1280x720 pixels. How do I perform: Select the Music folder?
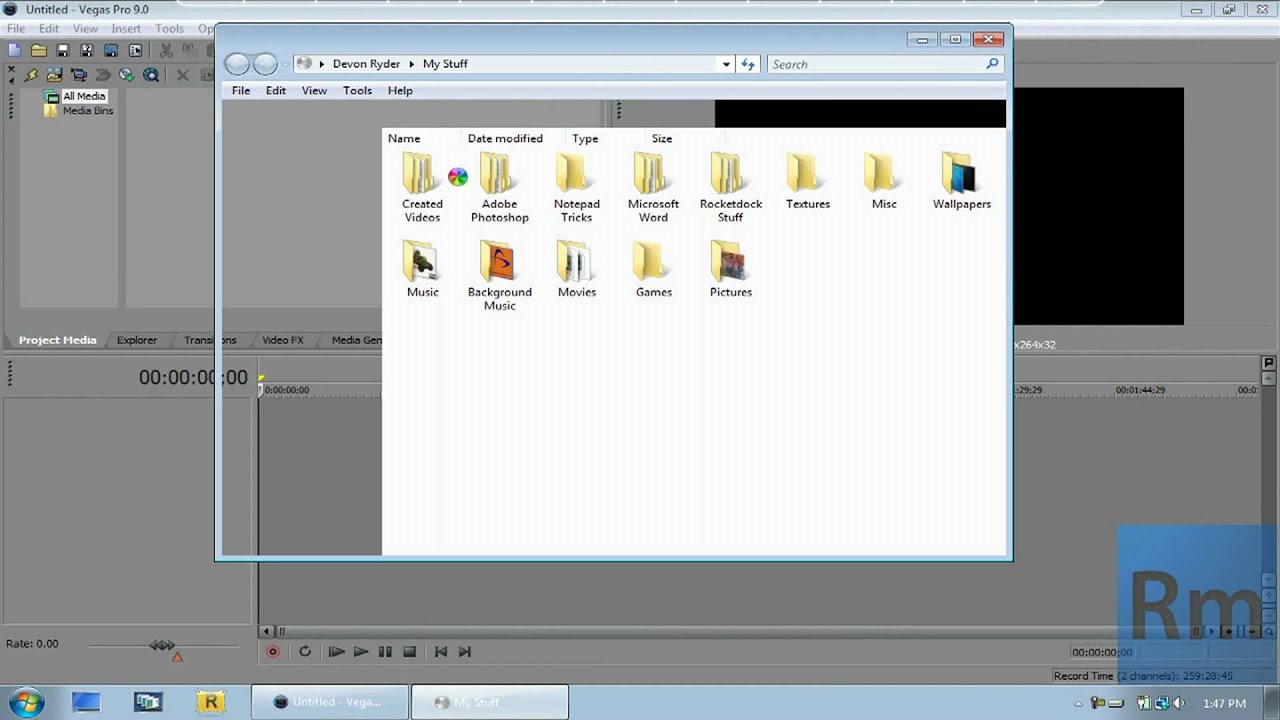coord(422,269)
